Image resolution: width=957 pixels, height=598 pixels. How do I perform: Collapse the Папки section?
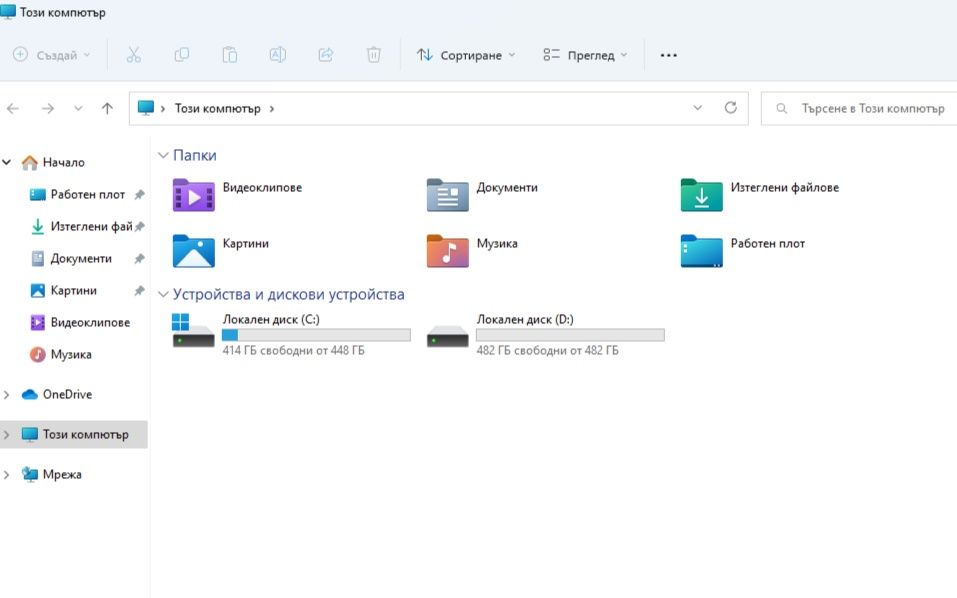[x=163, y=156]
